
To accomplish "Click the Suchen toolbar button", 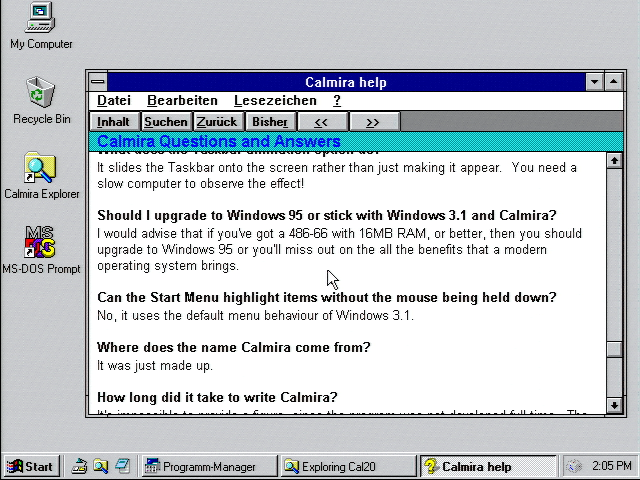I will click(x=166, y=122).
